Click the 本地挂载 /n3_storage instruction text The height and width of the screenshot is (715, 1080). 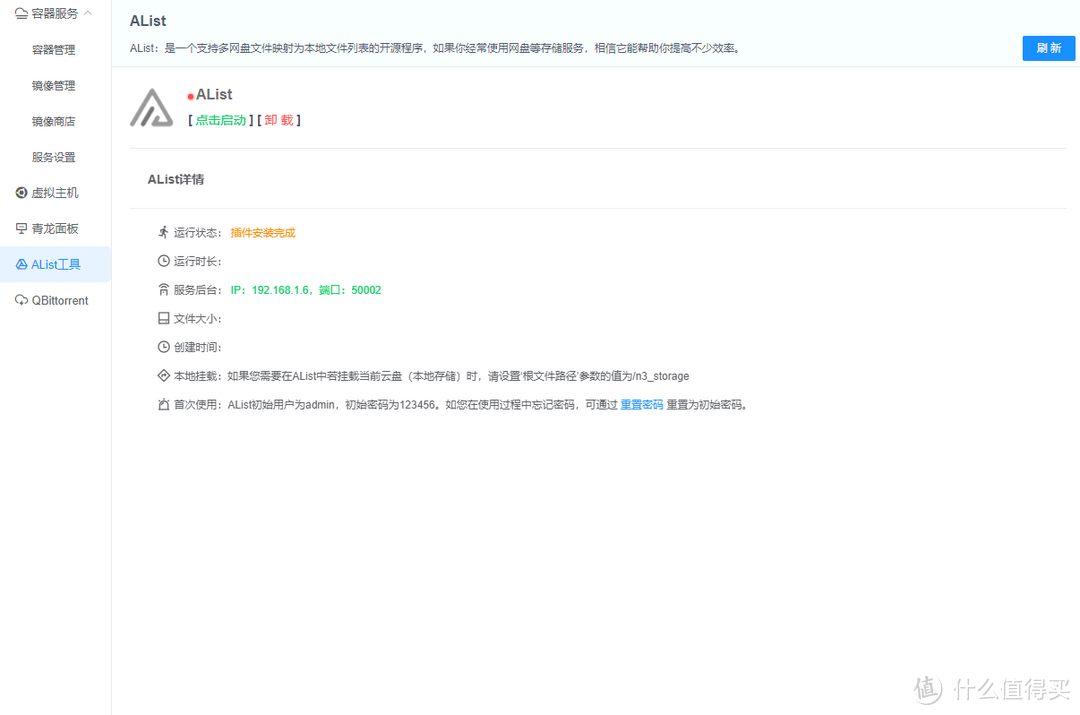click(458, 376)
